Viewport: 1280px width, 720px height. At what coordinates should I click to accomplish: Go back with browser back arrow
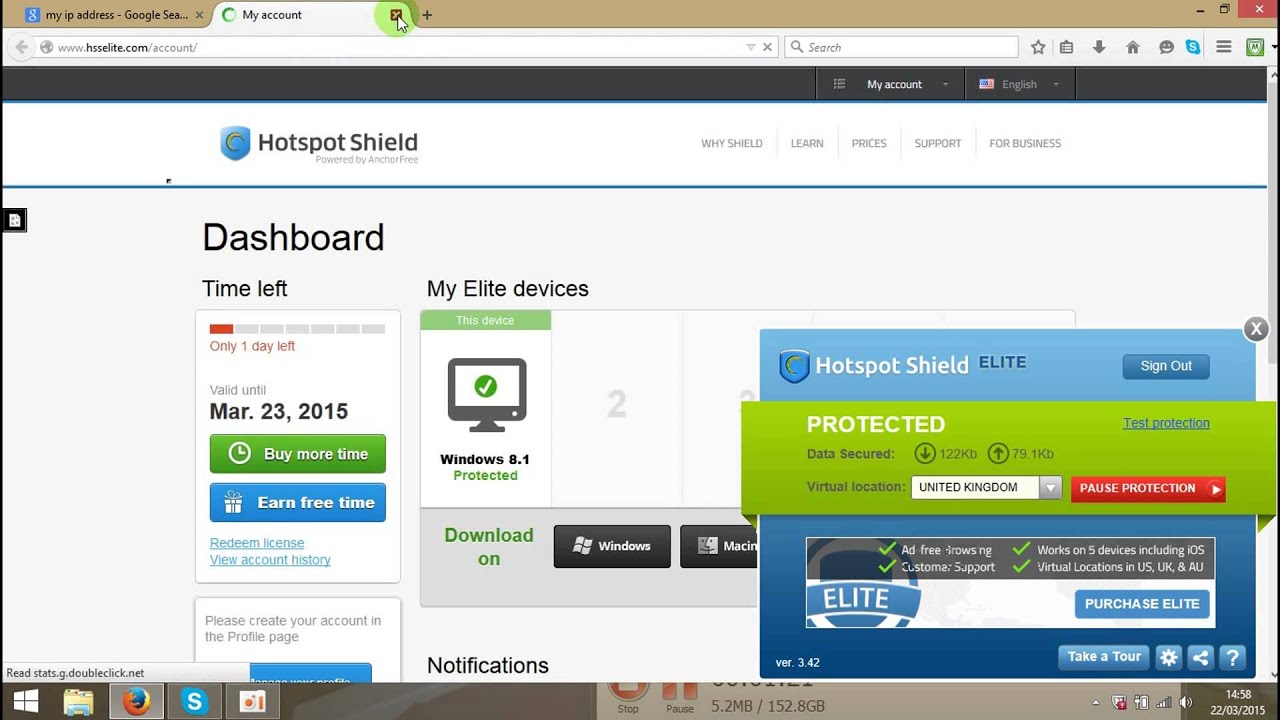(x=21, y=47)
